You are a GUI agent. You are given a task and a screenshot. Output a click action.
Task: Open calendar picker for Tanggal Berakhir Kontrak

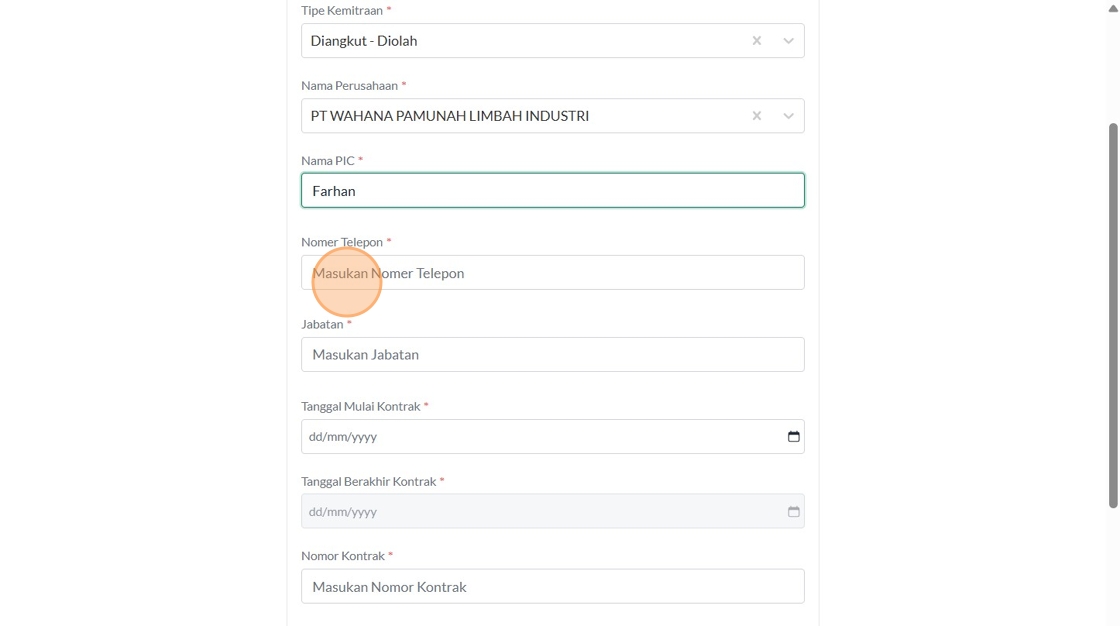(794, 512)
